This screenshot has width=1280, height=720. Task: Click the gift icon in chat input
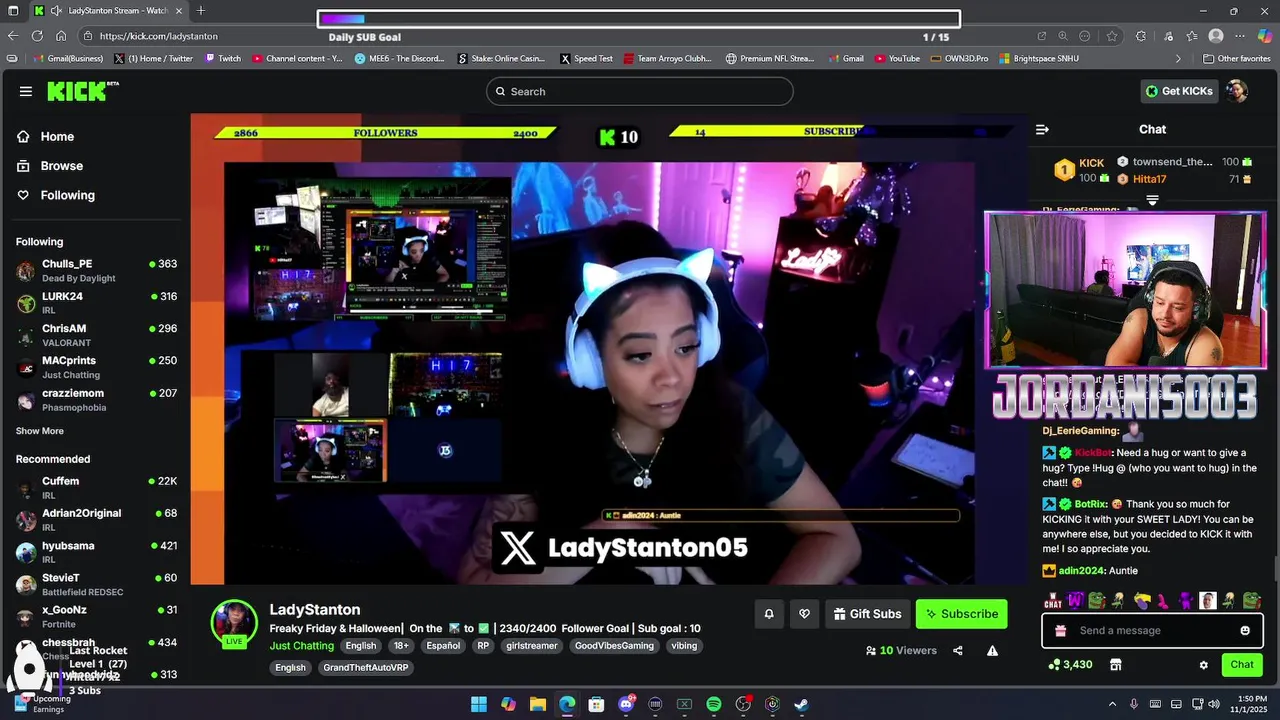[1061, 631]
